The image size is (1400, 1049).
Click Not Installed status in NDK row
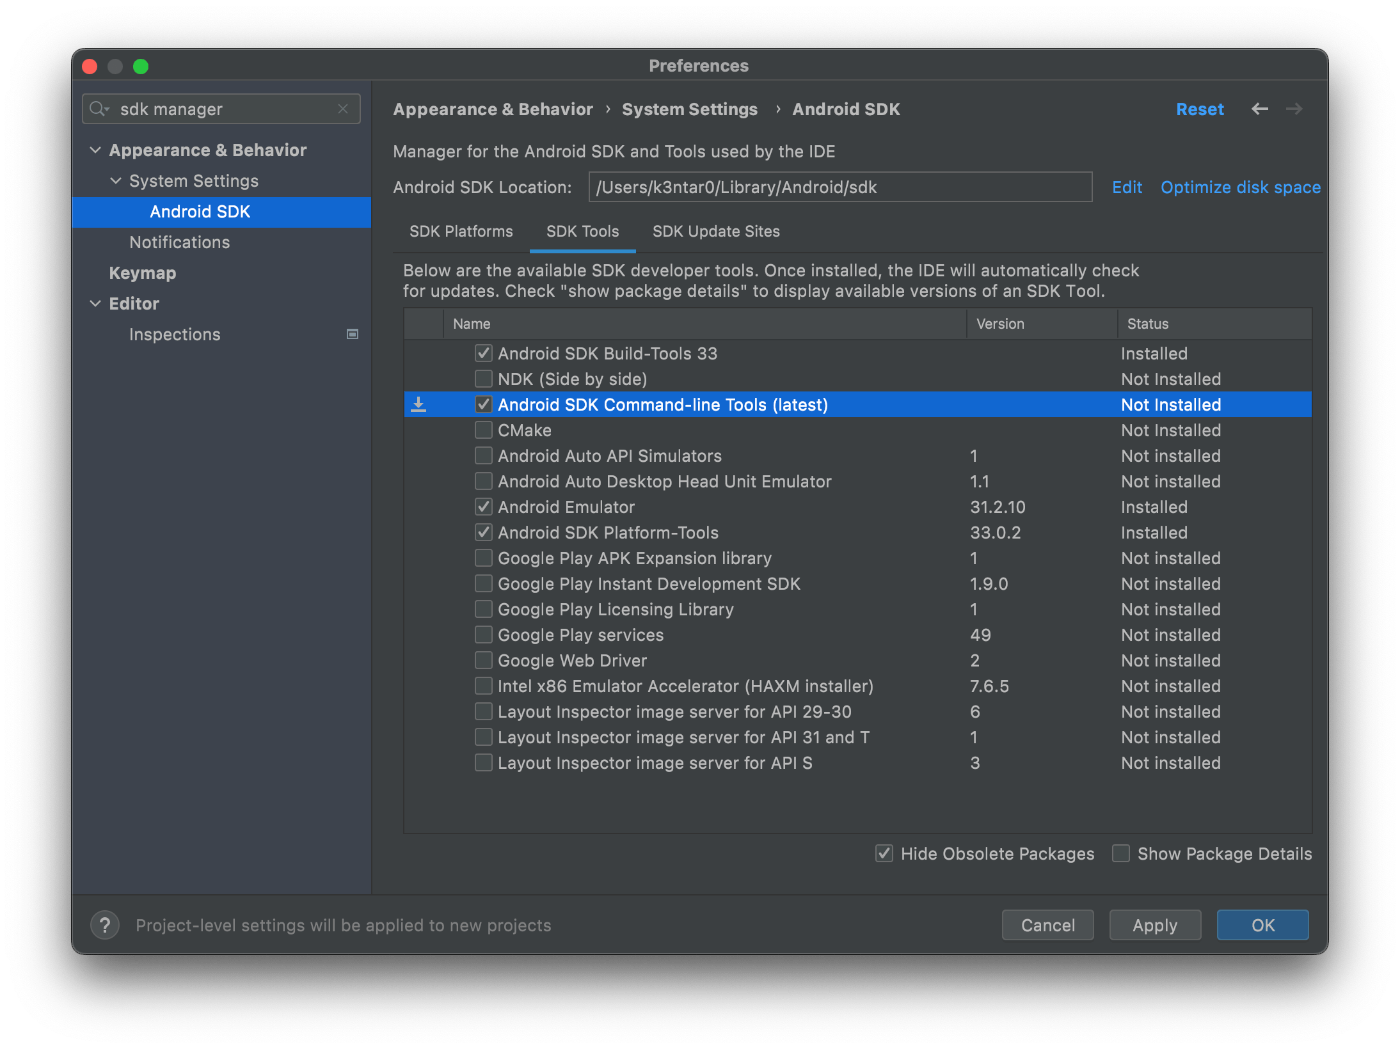pos(1171,379)
